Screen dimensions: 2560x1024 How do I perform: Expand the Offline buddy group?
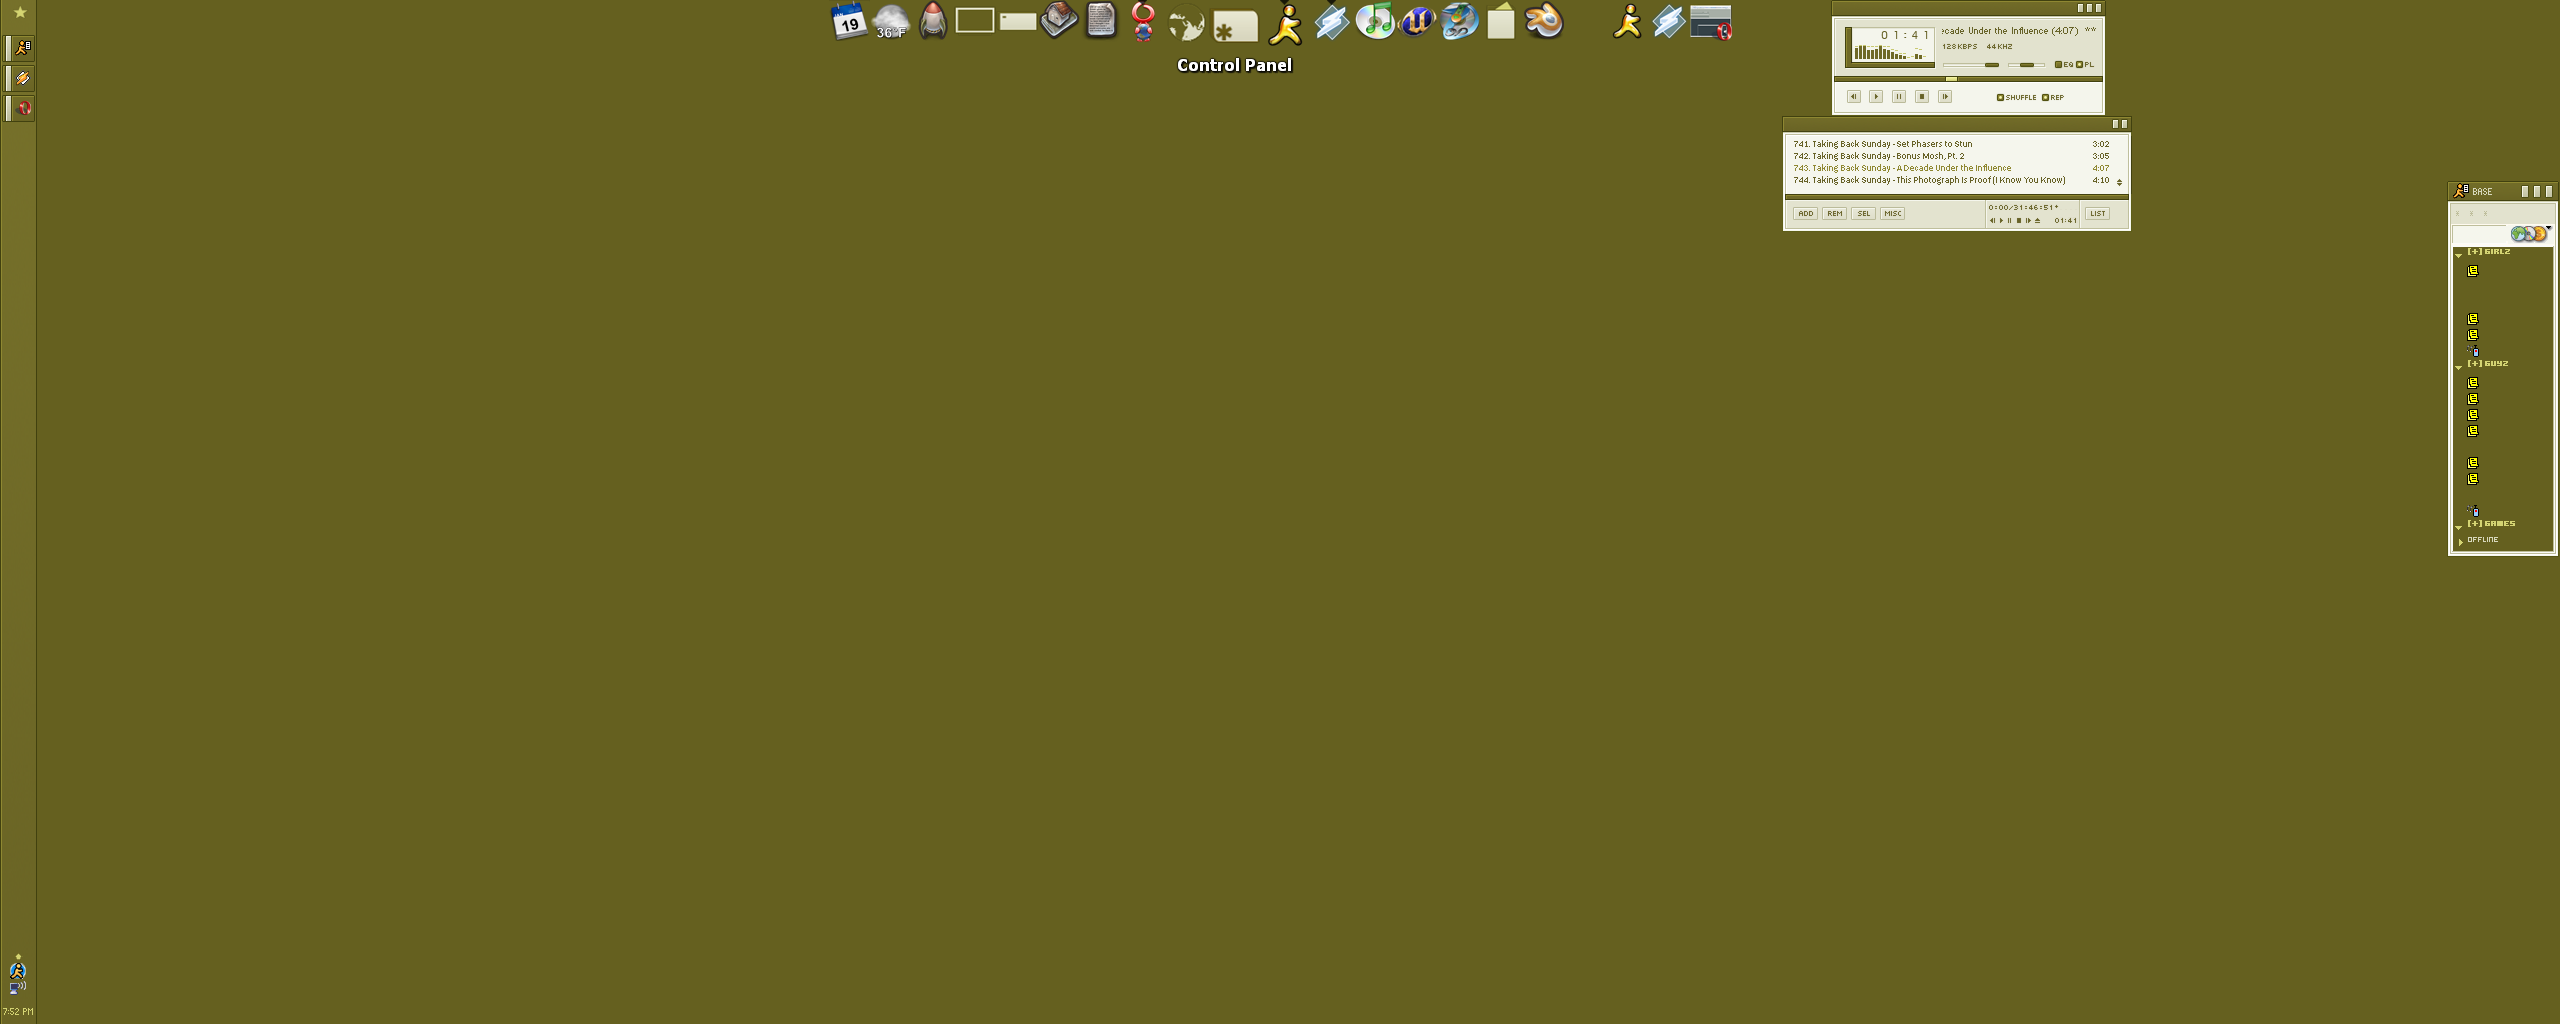point(2460,541)
